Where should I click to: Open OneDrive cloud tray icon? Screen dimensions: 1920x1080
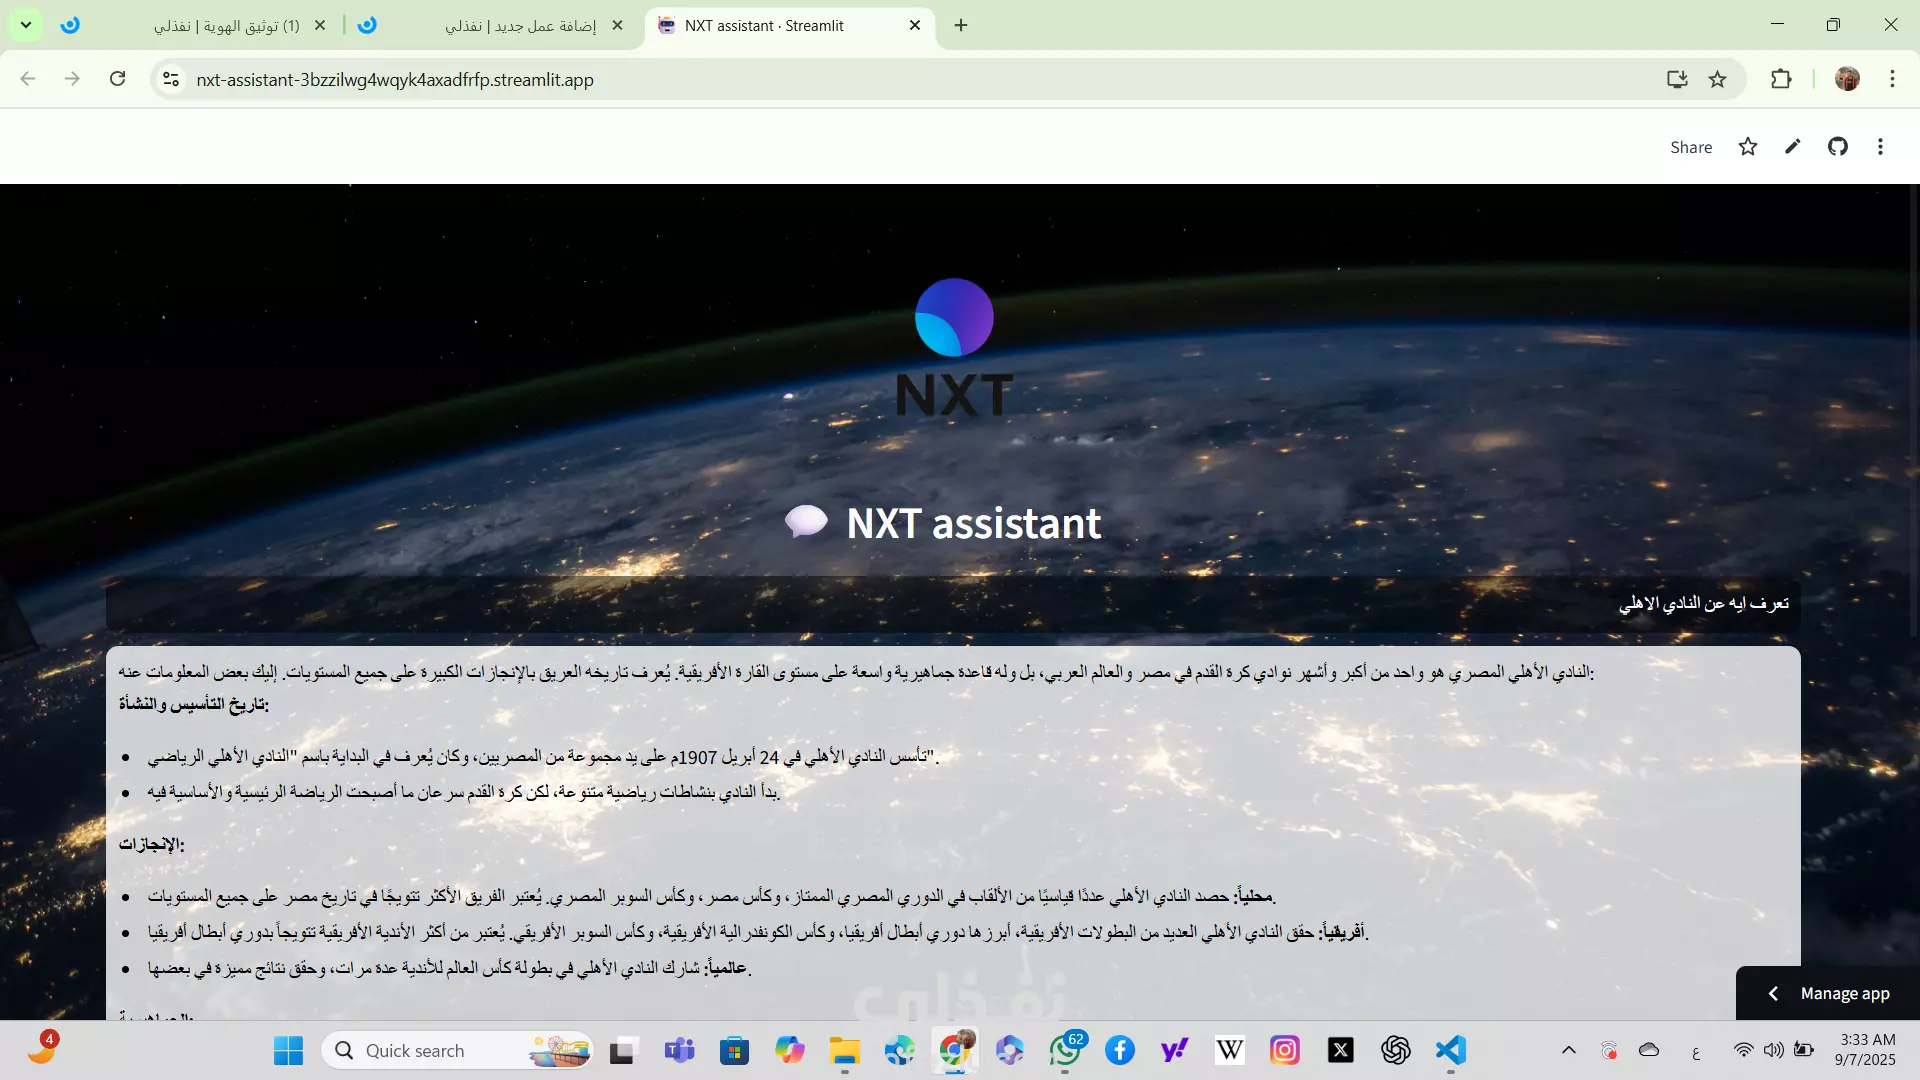click(x=1649, y=1050)
